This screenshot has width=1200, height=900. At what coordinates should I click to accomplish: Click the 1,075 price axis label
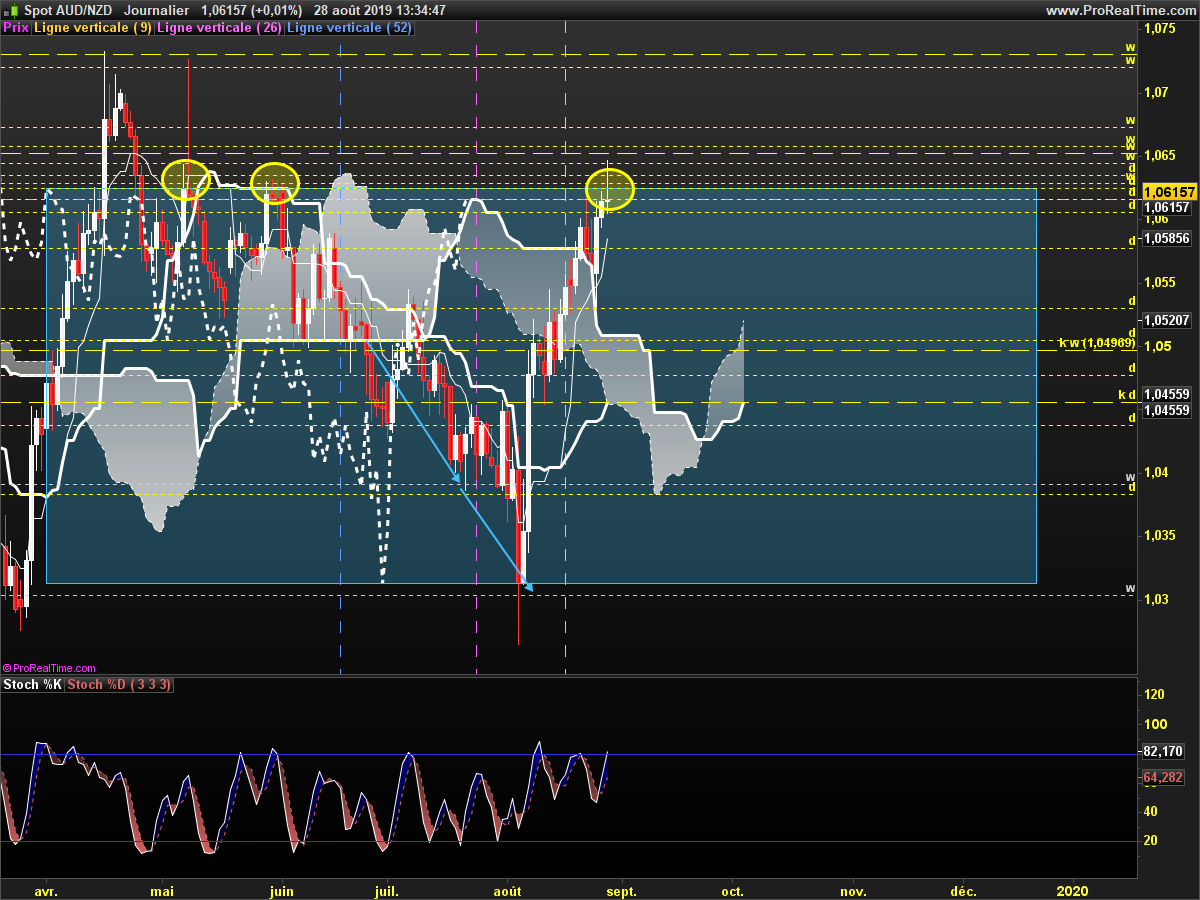click(x=1159, y=29)
